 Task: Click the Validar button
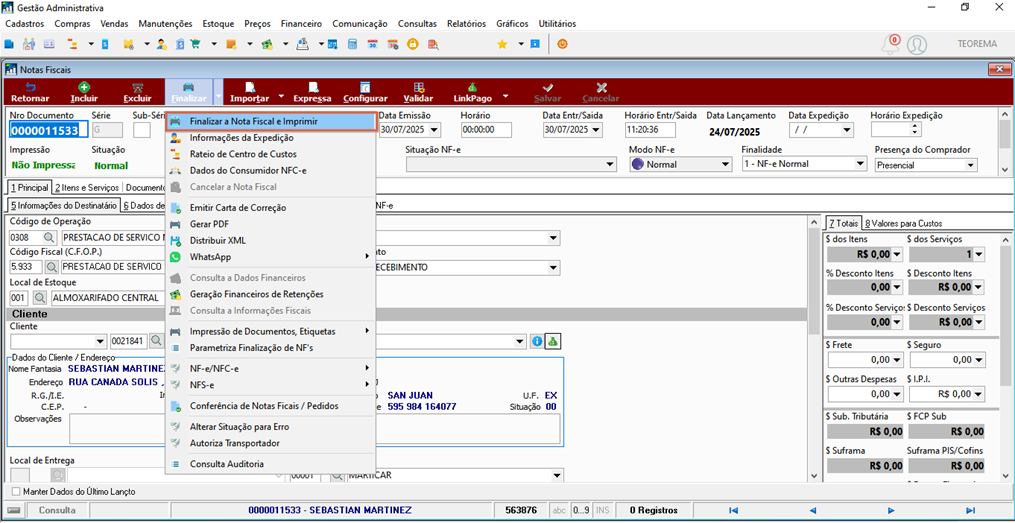tap(418, 93)
